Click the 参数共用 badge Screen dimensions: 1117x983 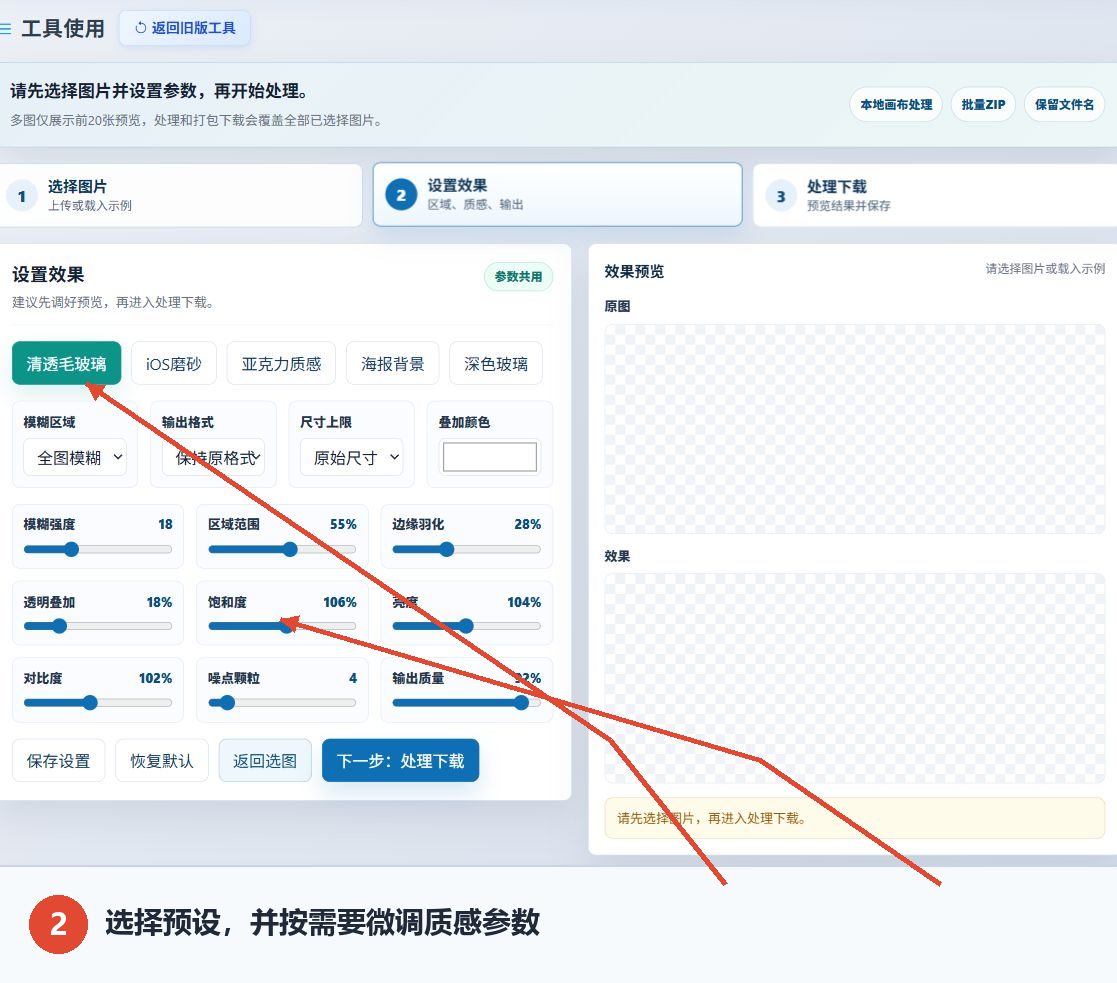click(518, 276)
